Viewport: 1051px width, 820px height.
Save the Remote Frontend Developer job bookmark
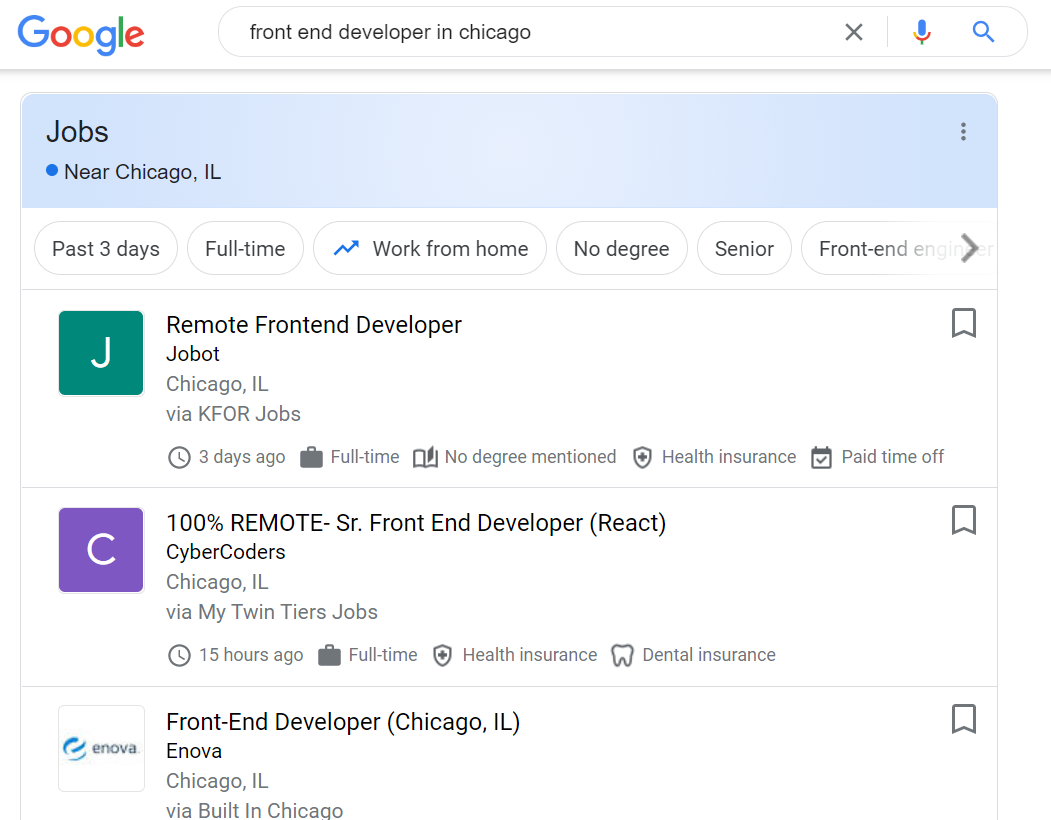963,323
